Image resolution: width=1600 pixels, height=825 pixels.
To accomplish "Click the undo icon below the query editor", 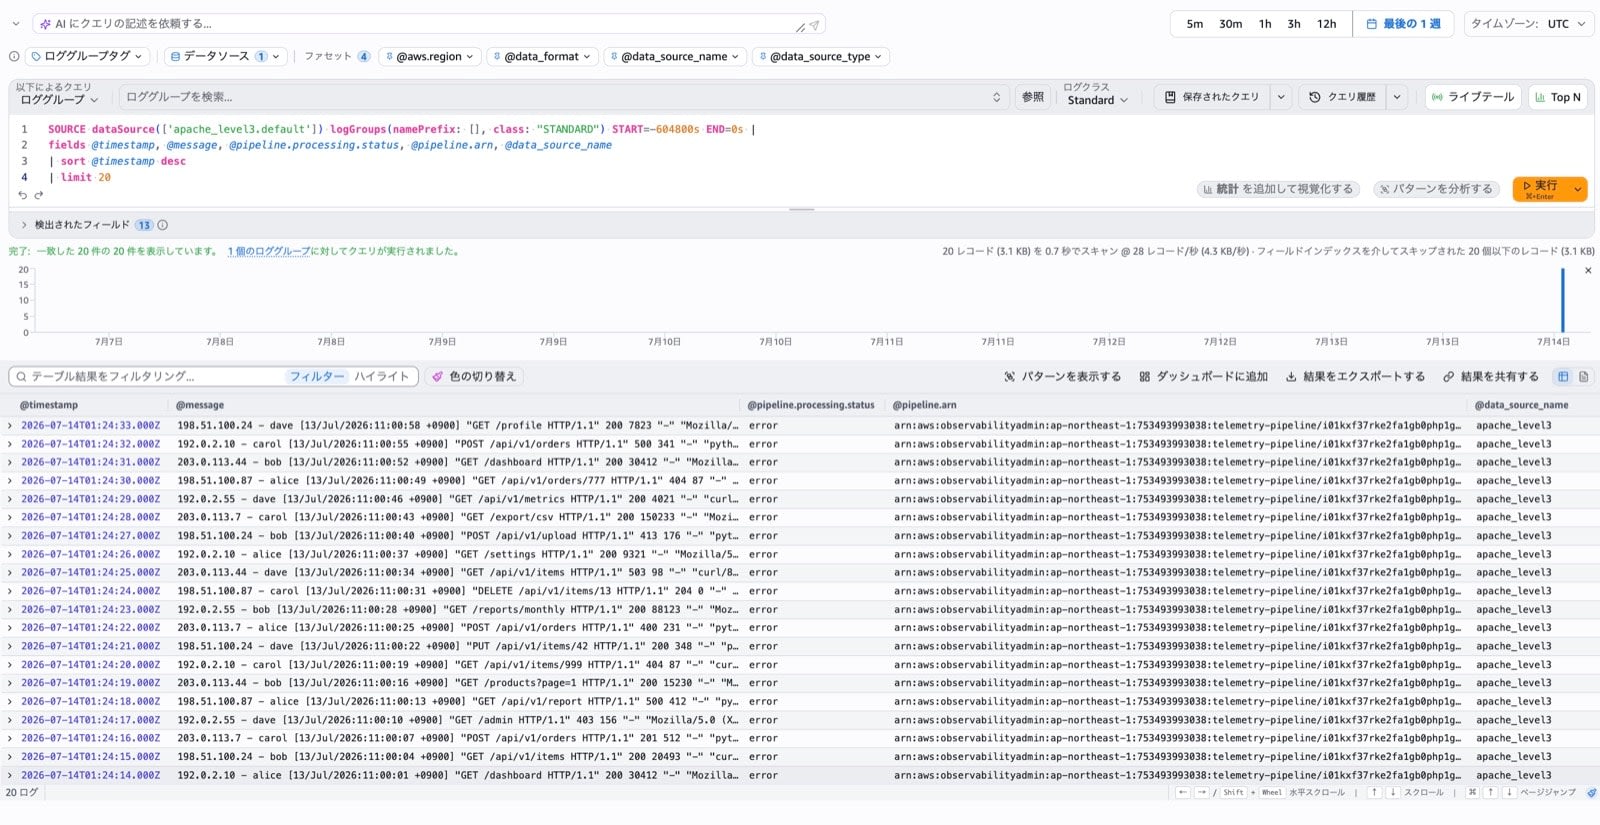I will (22, 195).
